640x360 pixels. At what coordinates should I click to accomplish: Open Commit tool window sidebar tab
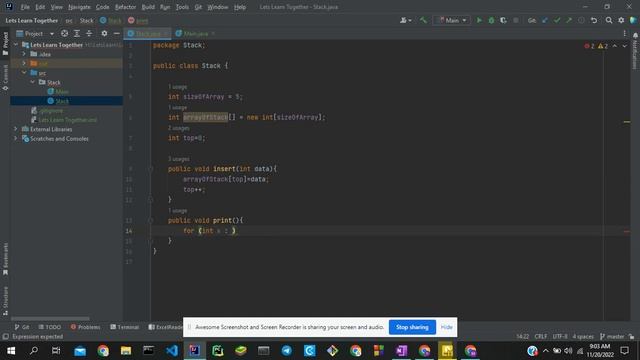(5, 78)
